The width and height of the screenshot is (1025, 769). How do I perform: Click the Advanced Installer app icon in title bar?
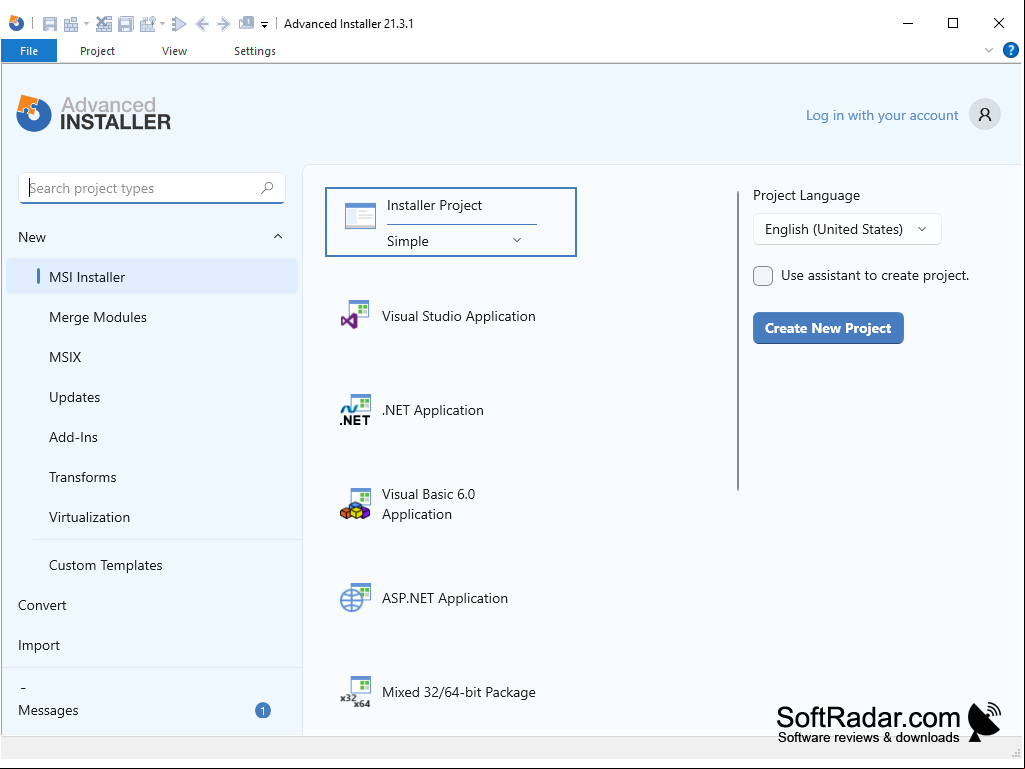16,24
